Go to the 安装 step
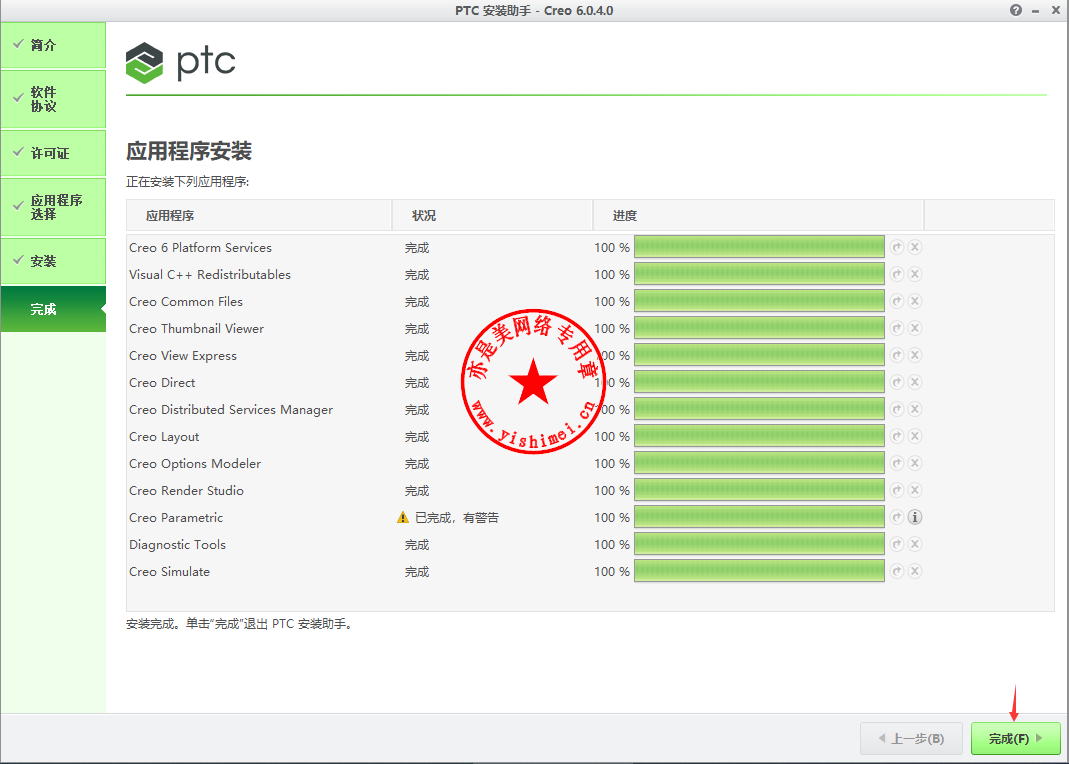 [x=53, y=261]
